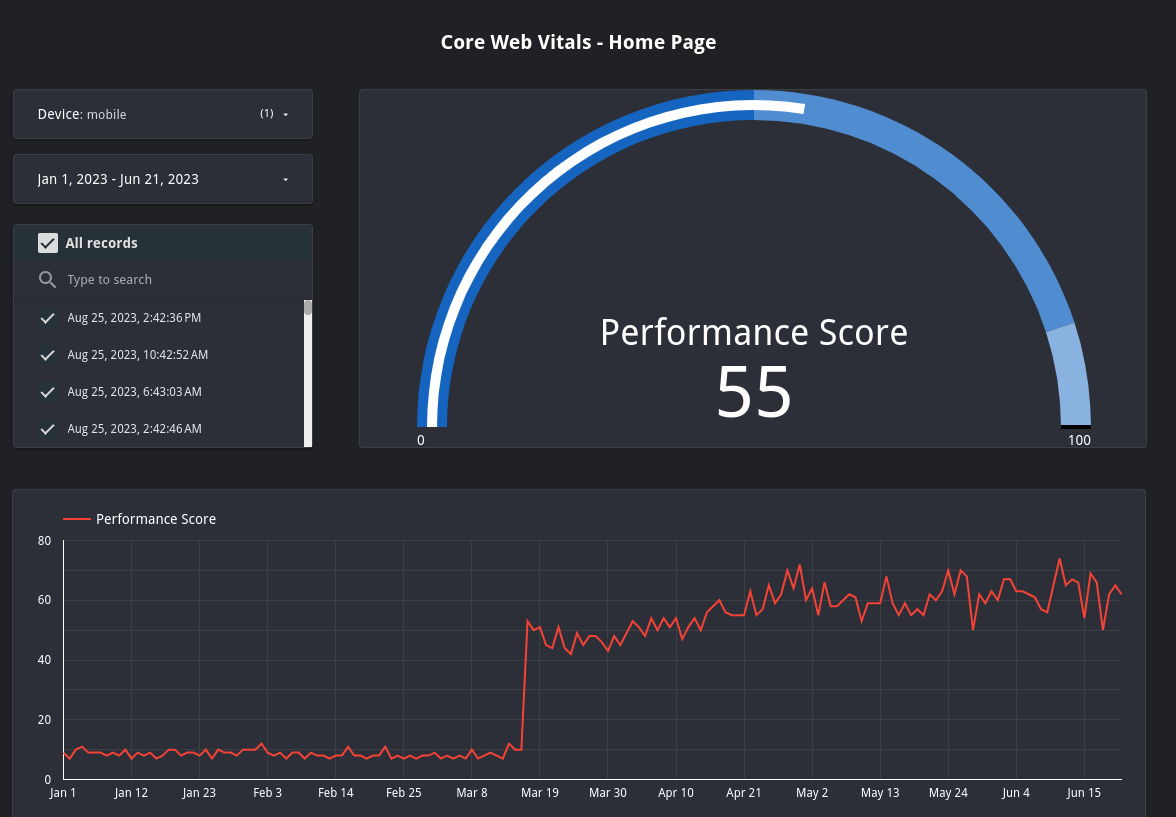Click the 60 y-axis label
1176x817 pixels.
coord(44,600)
